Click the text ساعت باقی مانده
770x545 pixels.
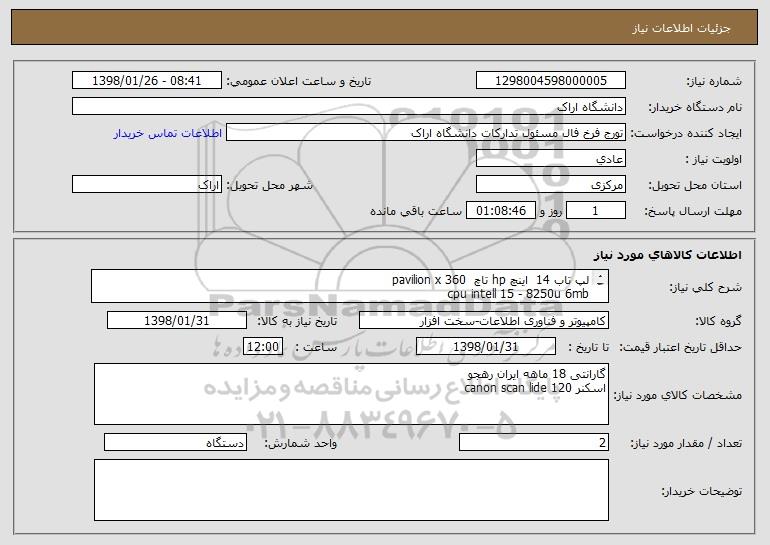click(415, 211)
